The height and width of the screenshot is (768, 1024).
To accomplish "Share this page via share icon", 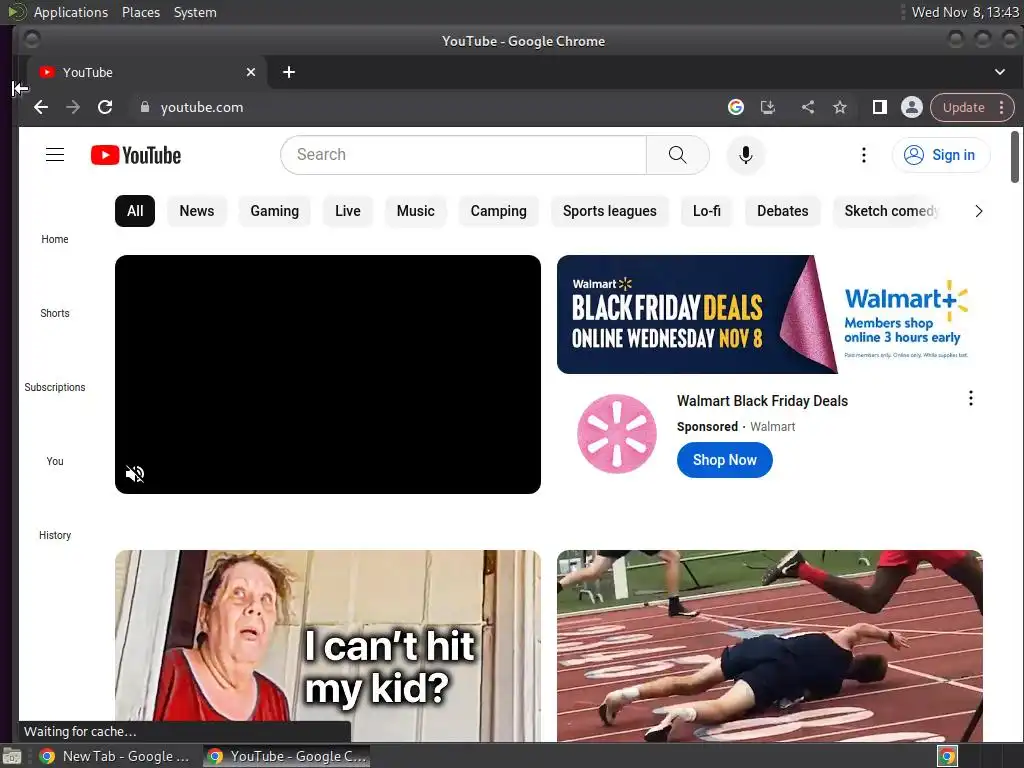I will click(808, 107).
